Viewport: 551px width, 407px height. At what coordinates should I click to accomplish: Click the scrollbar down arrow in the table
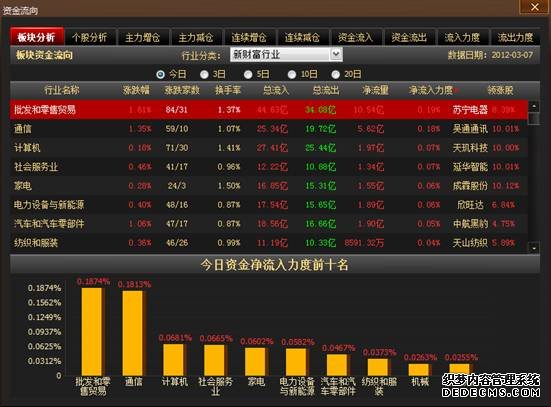click(x=534, y=248)
